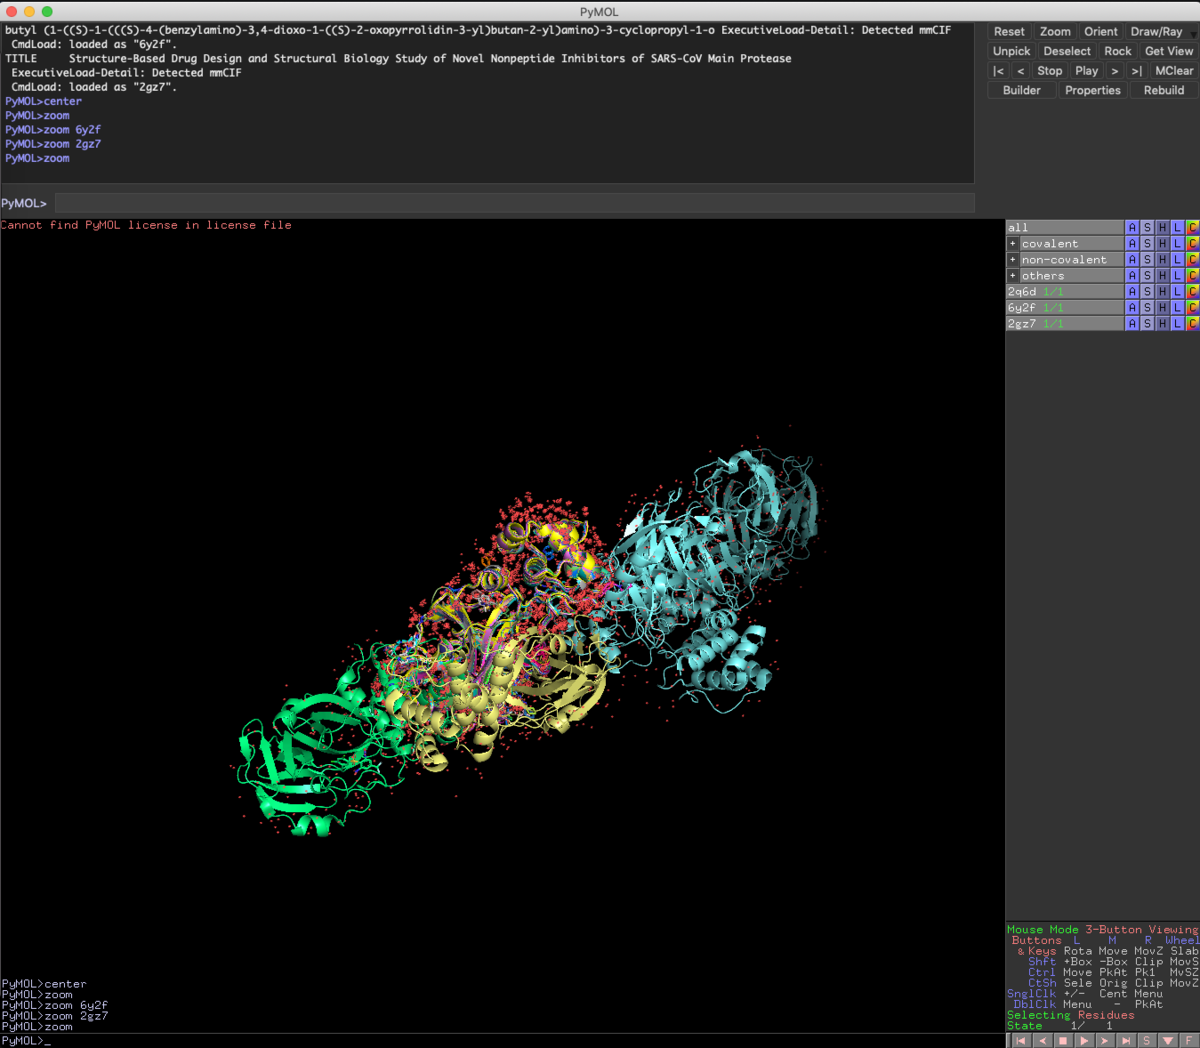This screenshot has height=1048, width=1200.
Task: Click the Reset view button
Action: click(x=1009, y=32)
